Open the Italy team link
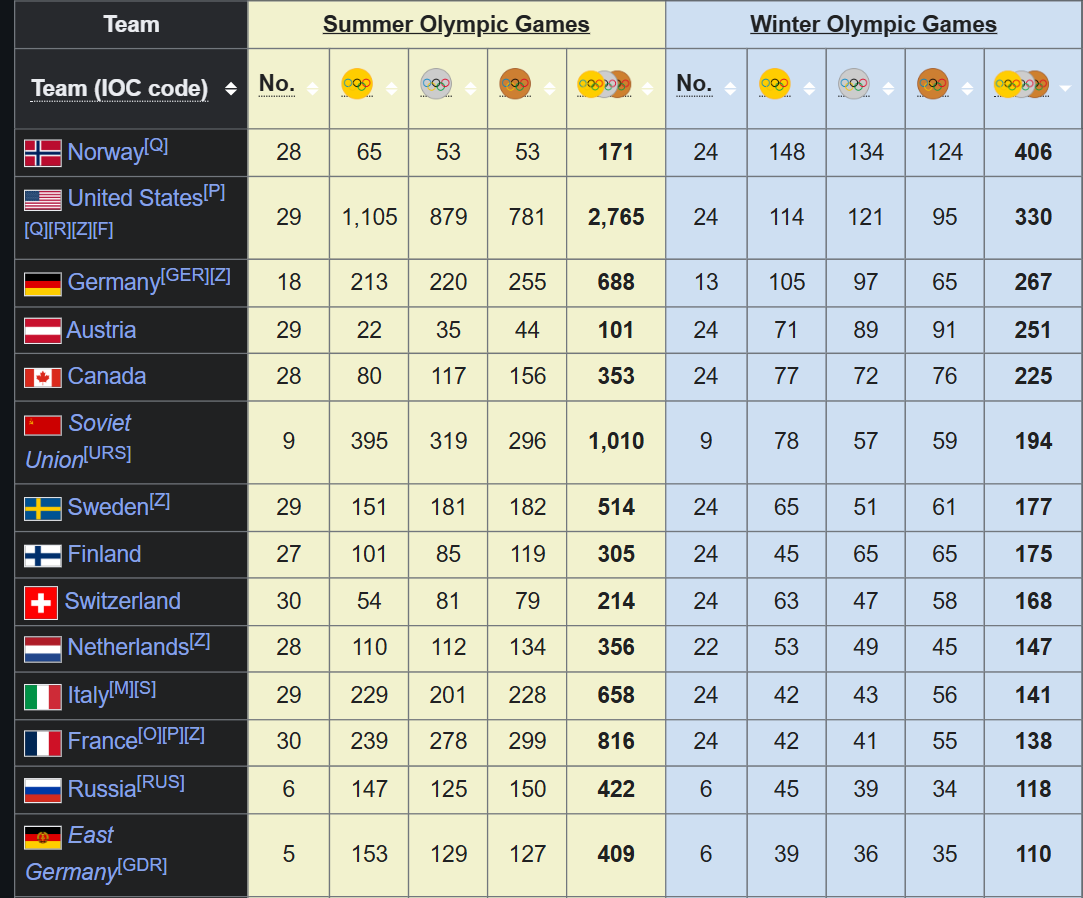The width and height of the screenshot is (1083, 898). (88, 696)
